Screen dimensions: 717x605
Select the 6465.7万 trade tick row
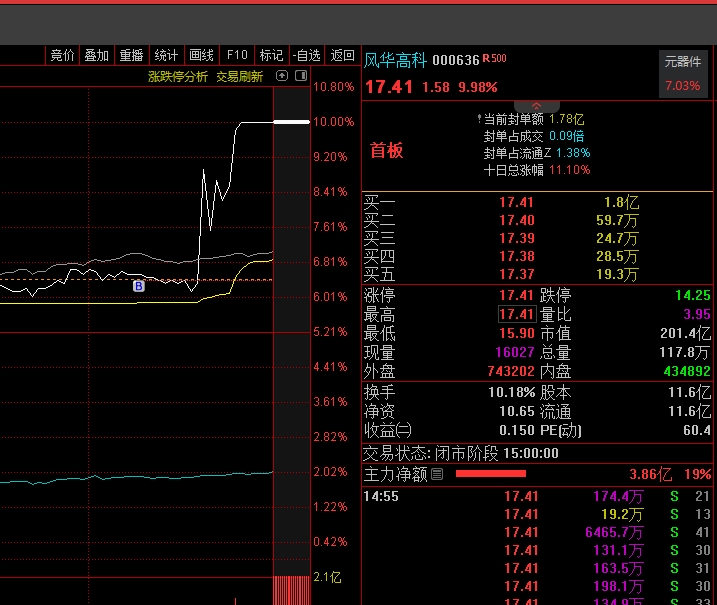[537, 532]
